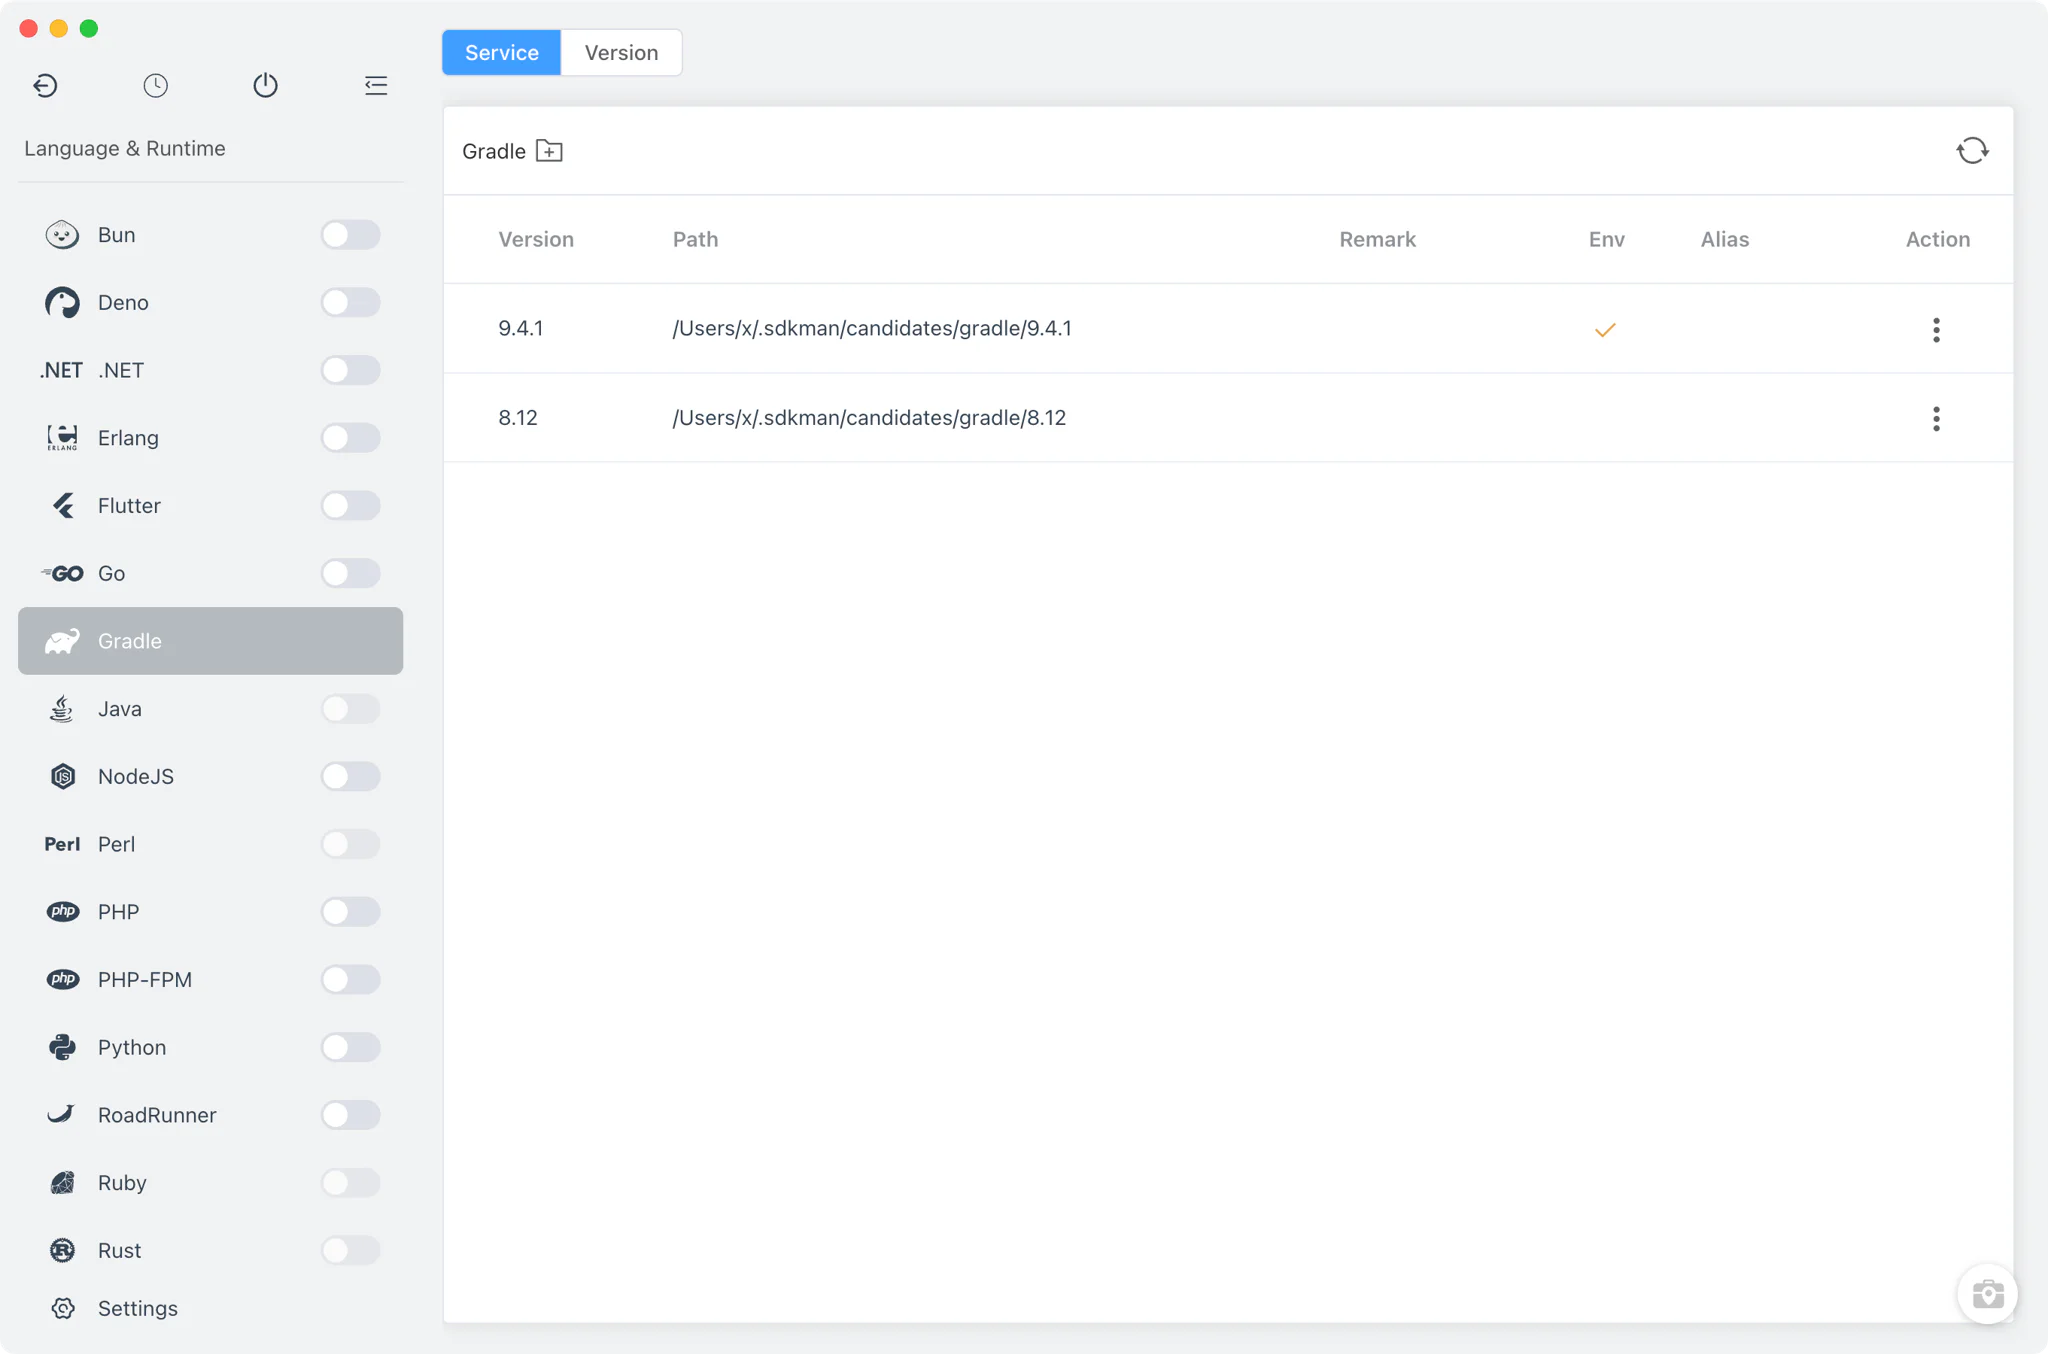
Task: Select PHP-FPM label in sidebar
Action: (x=145, y=980)
